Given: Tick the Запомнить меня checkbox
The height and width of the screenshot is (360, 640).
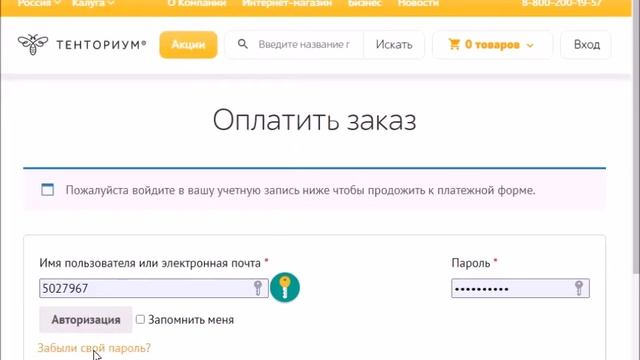Looking at the screenshot, I should [140, 319].
